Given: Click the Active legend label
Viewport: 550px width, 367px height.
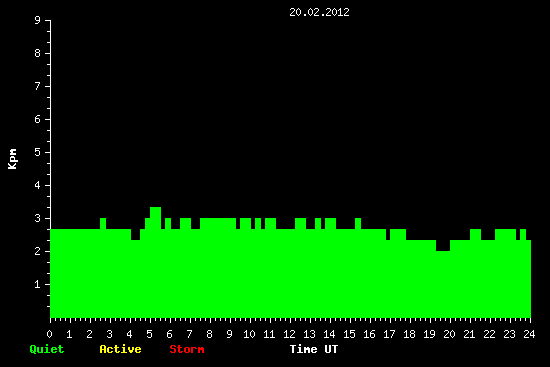Looking at the screenshot, I should coord(120,349).
